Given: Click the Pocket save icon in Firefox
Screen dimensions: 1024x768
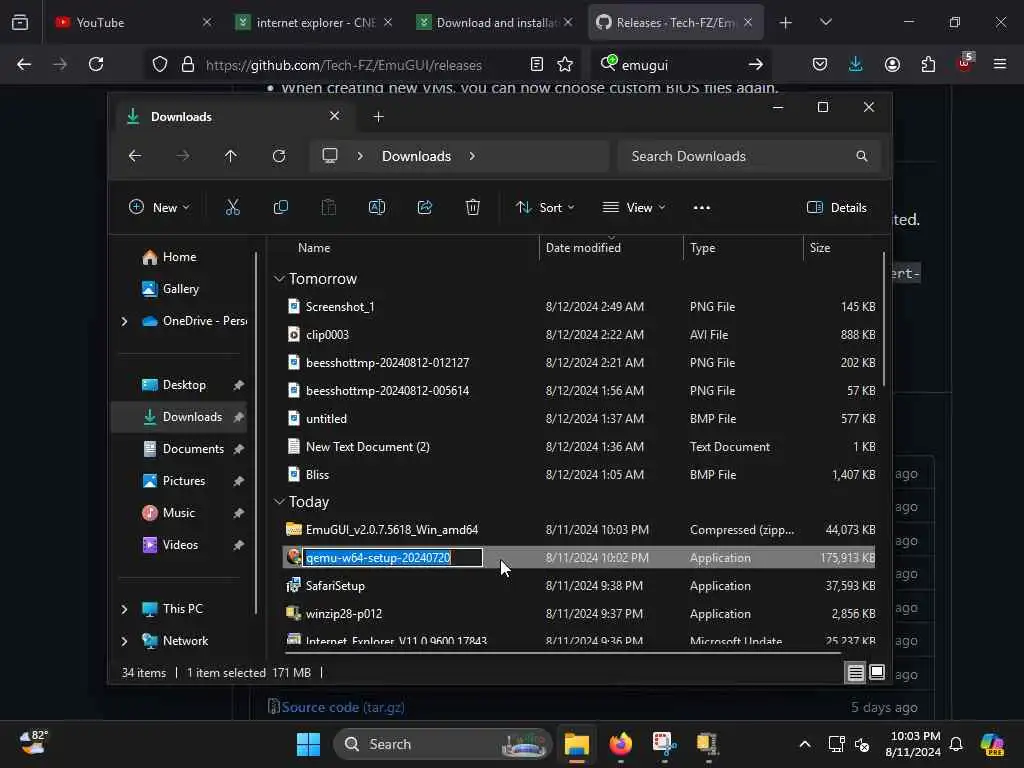Looking at the screenshot, I should (x=820, y=64).
